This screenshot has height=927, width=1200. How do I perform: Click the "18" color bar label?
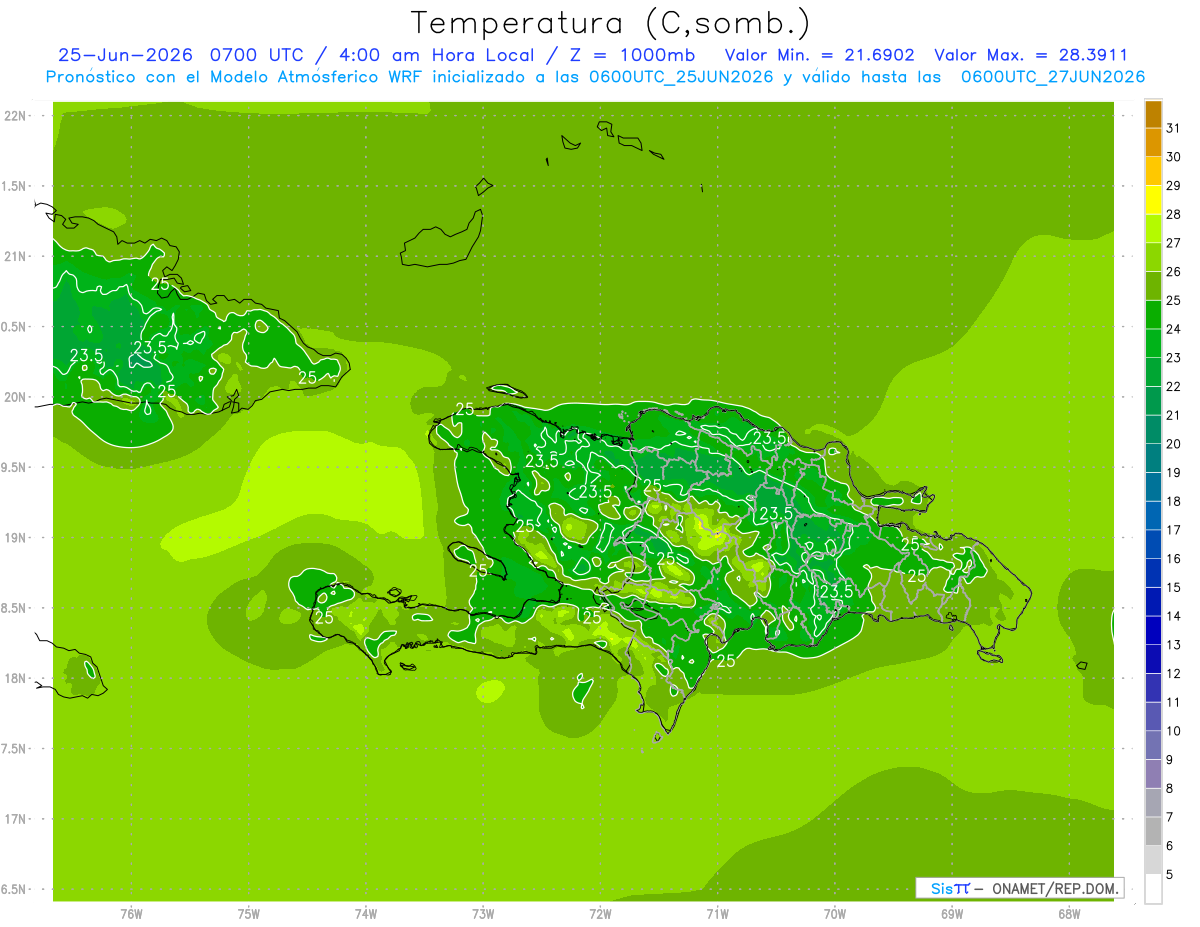[x=1174, y=501]
